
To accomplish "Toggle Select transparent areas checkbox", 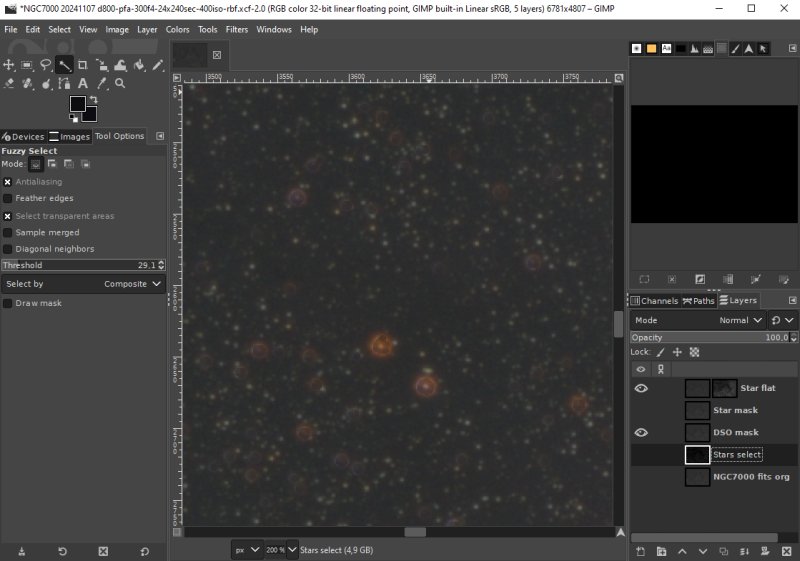I will point(8,216).
